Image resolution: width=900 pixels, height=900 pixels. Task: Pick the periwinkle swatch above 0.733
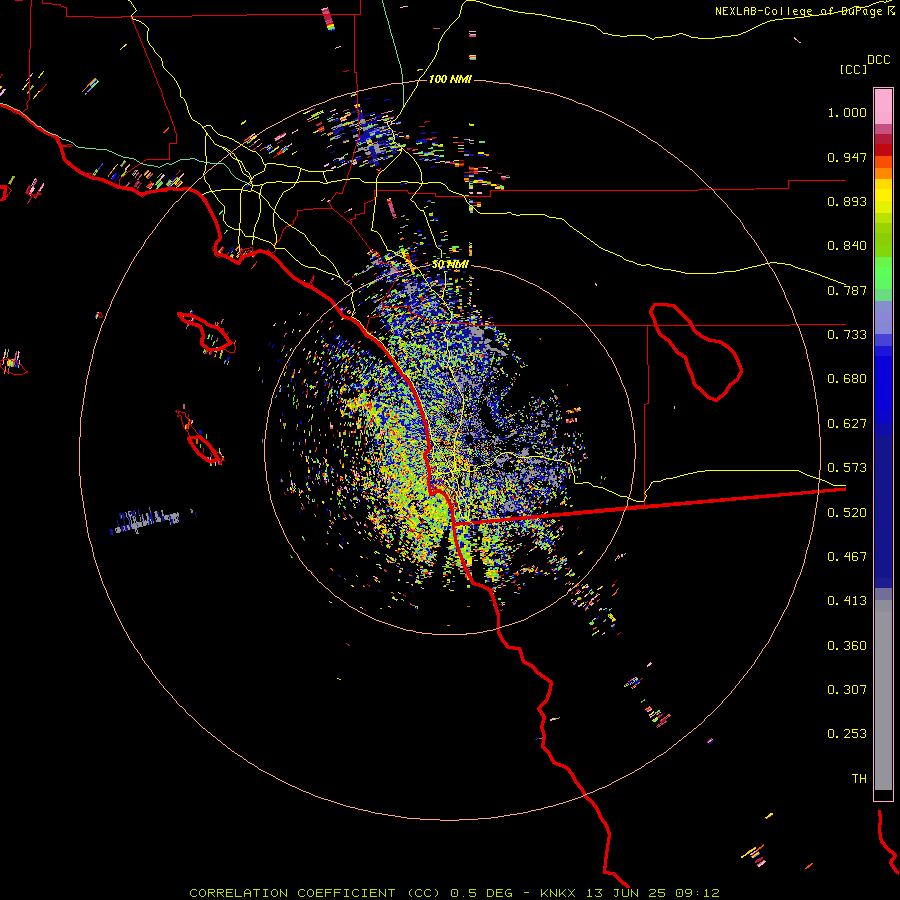(883, 317)
